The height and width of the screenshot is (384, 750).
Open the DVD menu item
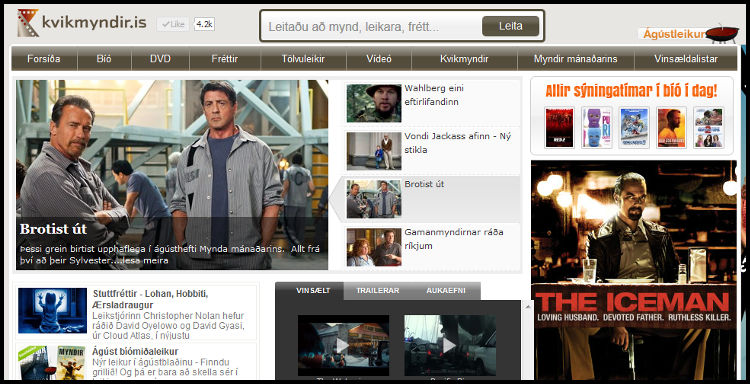(x=160, y=59)
